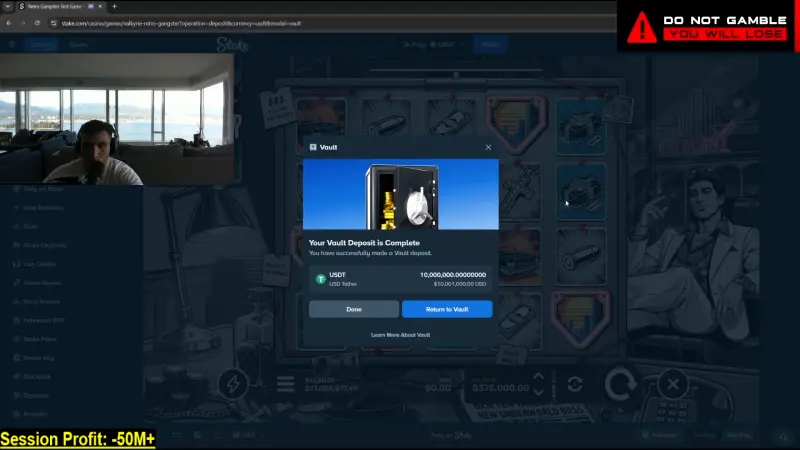Click the stake.com URL in the address bar
The image size is (800, 450).
tap(181, 23)
